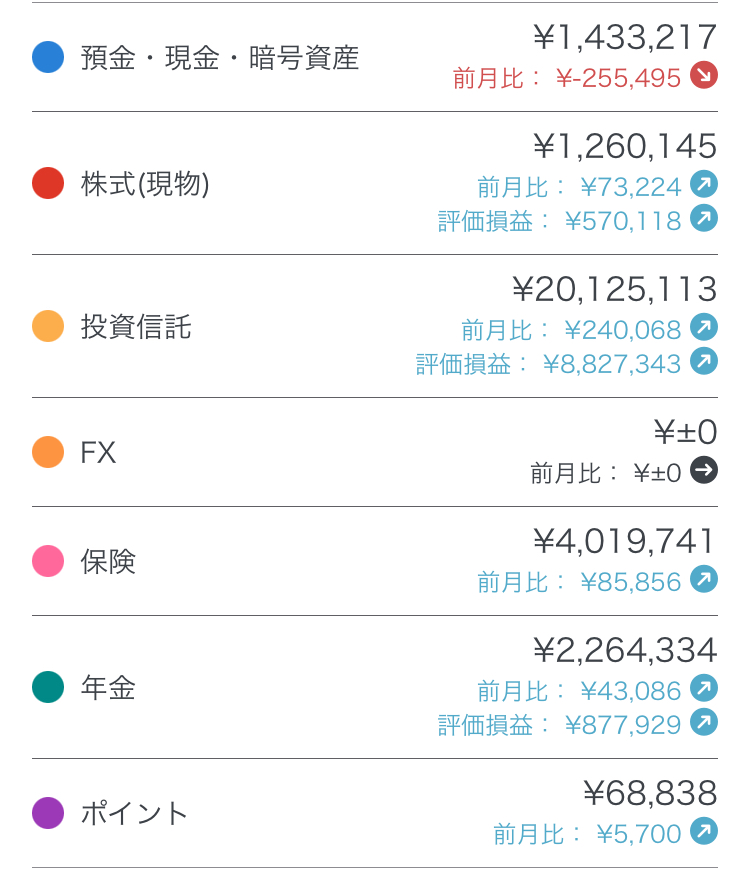
Task: Click the 年金 total ¥2,264,334
Action: 625,650
